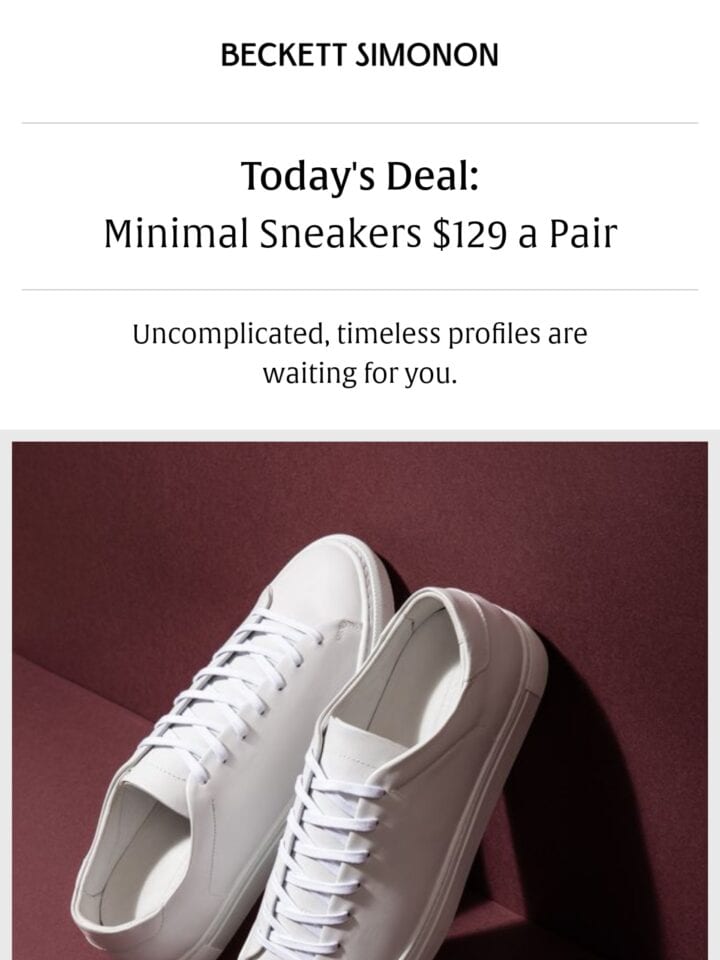Image resolution: width=720 pixels, height=960 pixels.
Task: Click the "Today's Deal:" heading
Action: (359, 176)
